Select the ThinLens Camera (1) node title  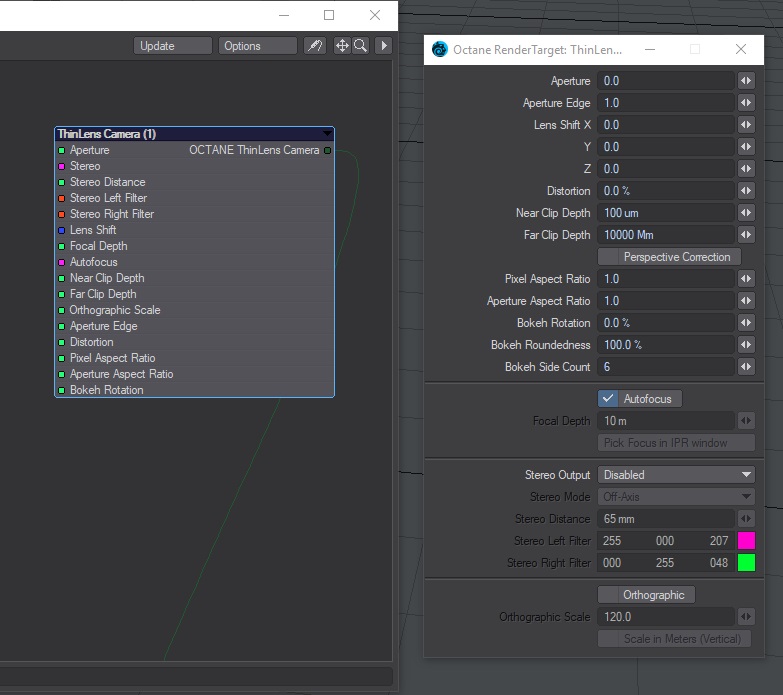point(107,134)
